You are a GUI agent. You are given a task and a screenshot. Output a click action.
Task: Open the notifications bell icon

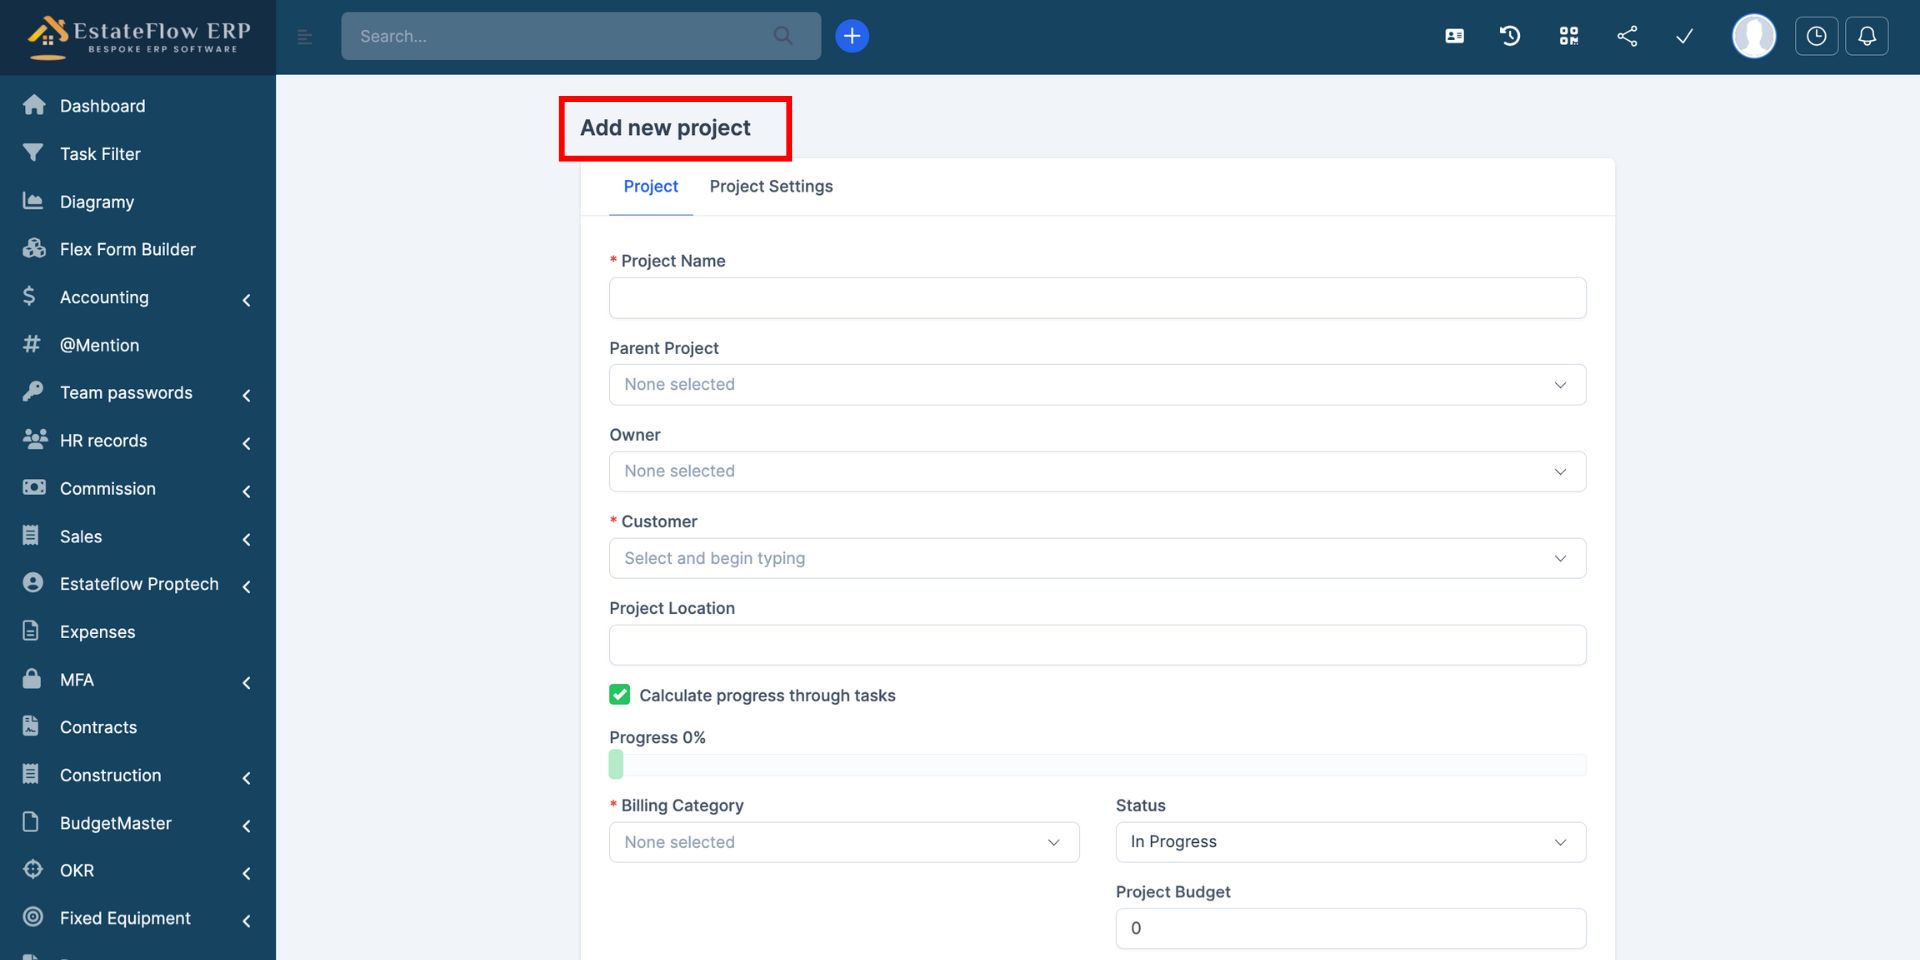(x=1866, y=36)
